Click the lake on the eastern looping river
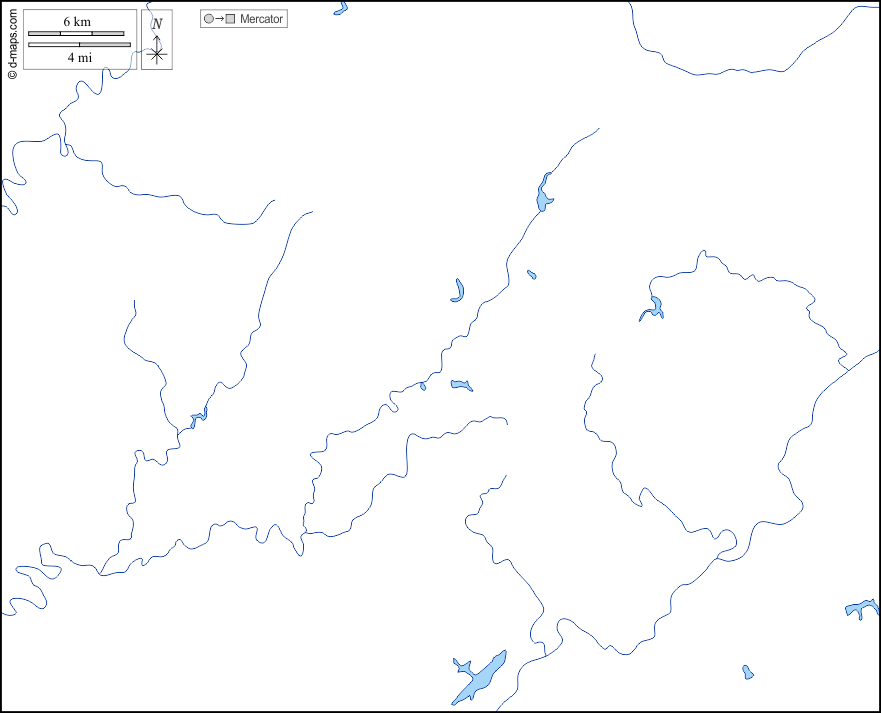 655,308
